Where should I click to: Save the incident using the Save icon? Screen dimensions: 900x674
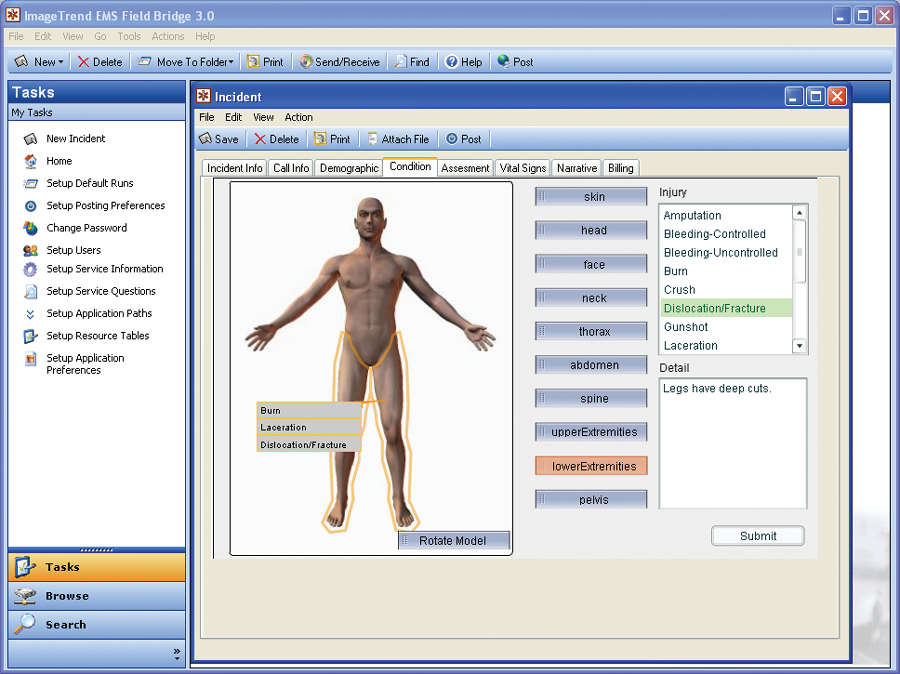[x=206, y=139]
